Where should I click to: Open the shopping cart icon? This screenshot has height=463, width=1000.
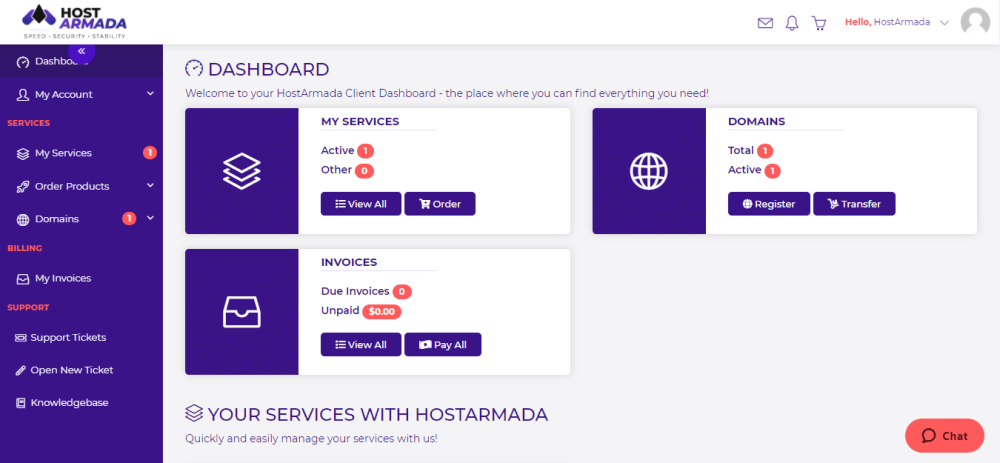coord(819,23)
